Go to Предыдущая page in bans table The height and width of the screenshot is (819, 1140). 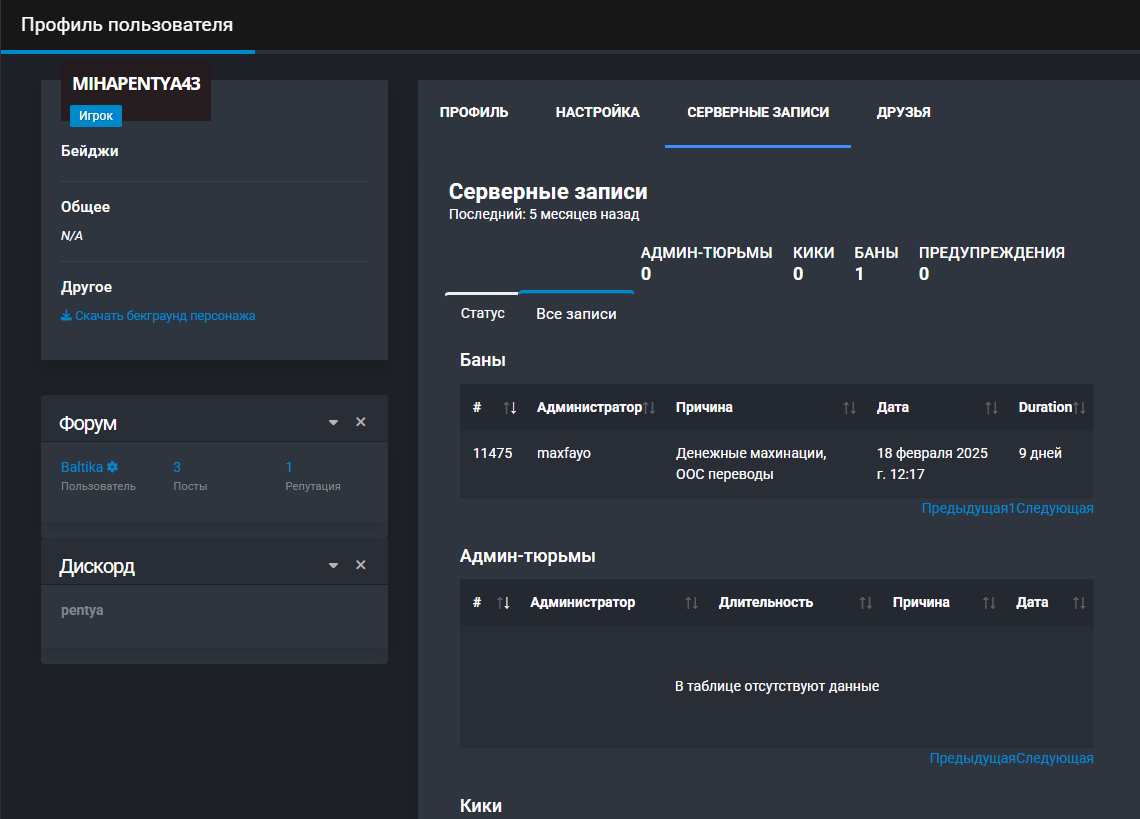click(x=965, y=508)
